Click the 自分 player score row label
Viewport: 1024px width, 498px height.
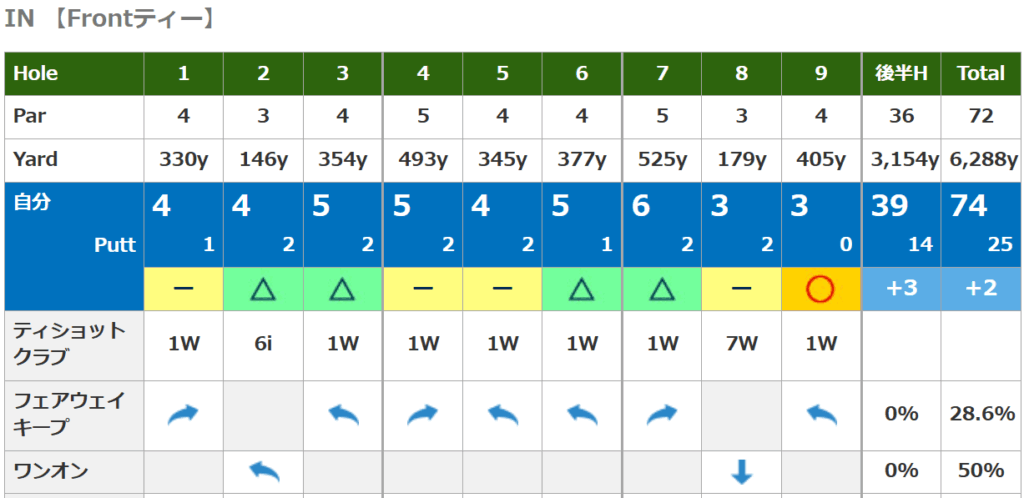[x=33, y=202]
